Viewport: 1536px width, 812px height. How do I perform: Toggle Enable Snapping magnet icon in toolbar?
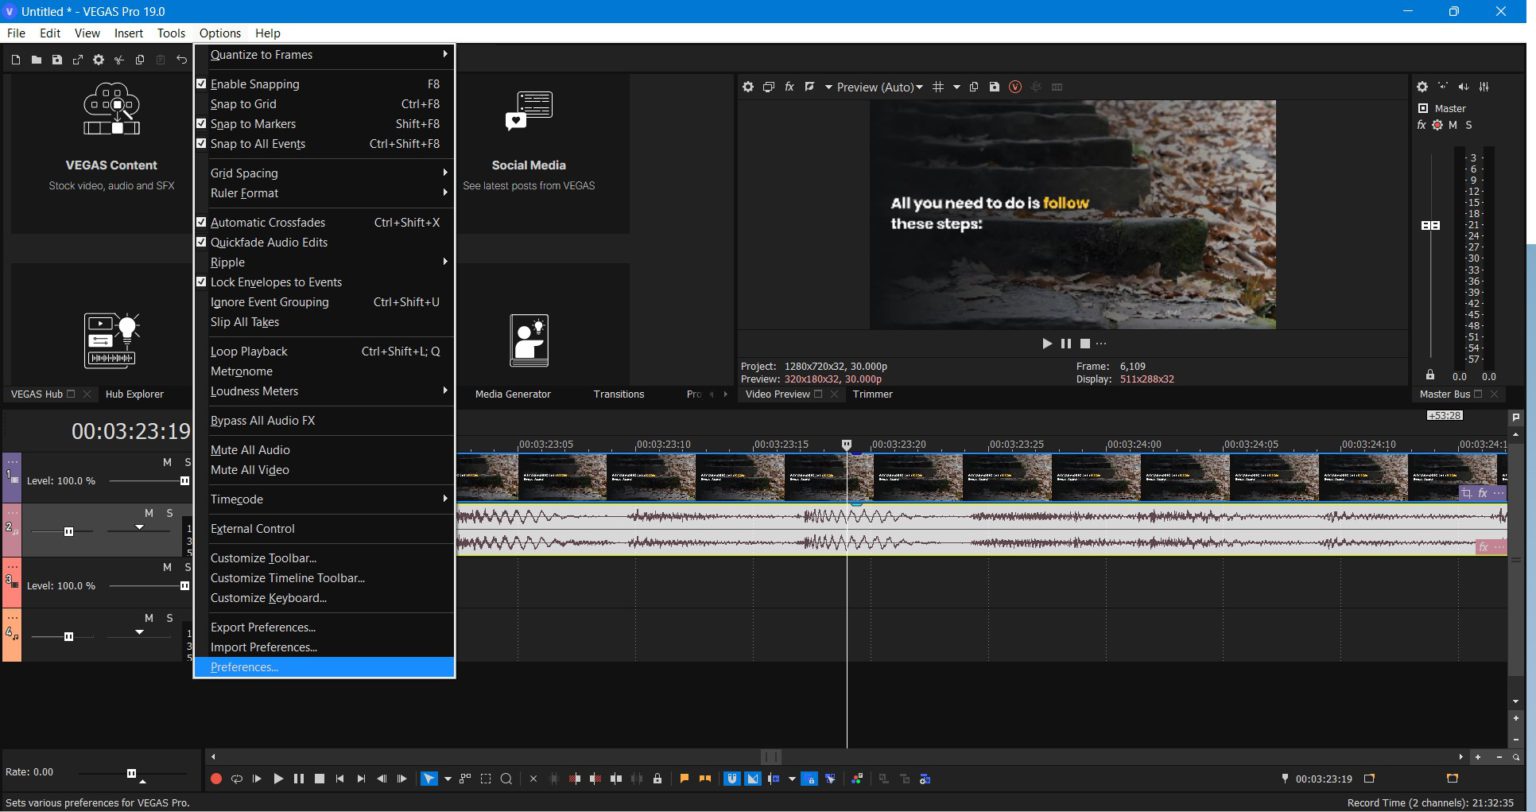732,778
